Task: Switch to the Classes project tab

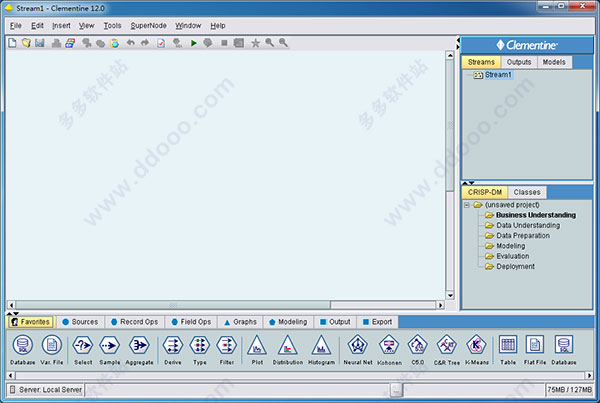Action: (527, 192)
